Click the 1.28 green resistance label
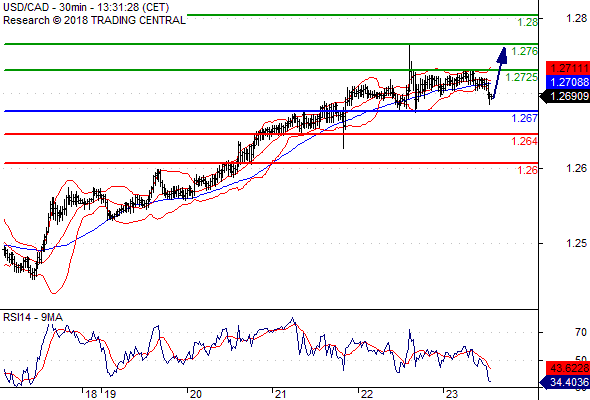This screenshot has height=400, width=590. pos(527,22)
